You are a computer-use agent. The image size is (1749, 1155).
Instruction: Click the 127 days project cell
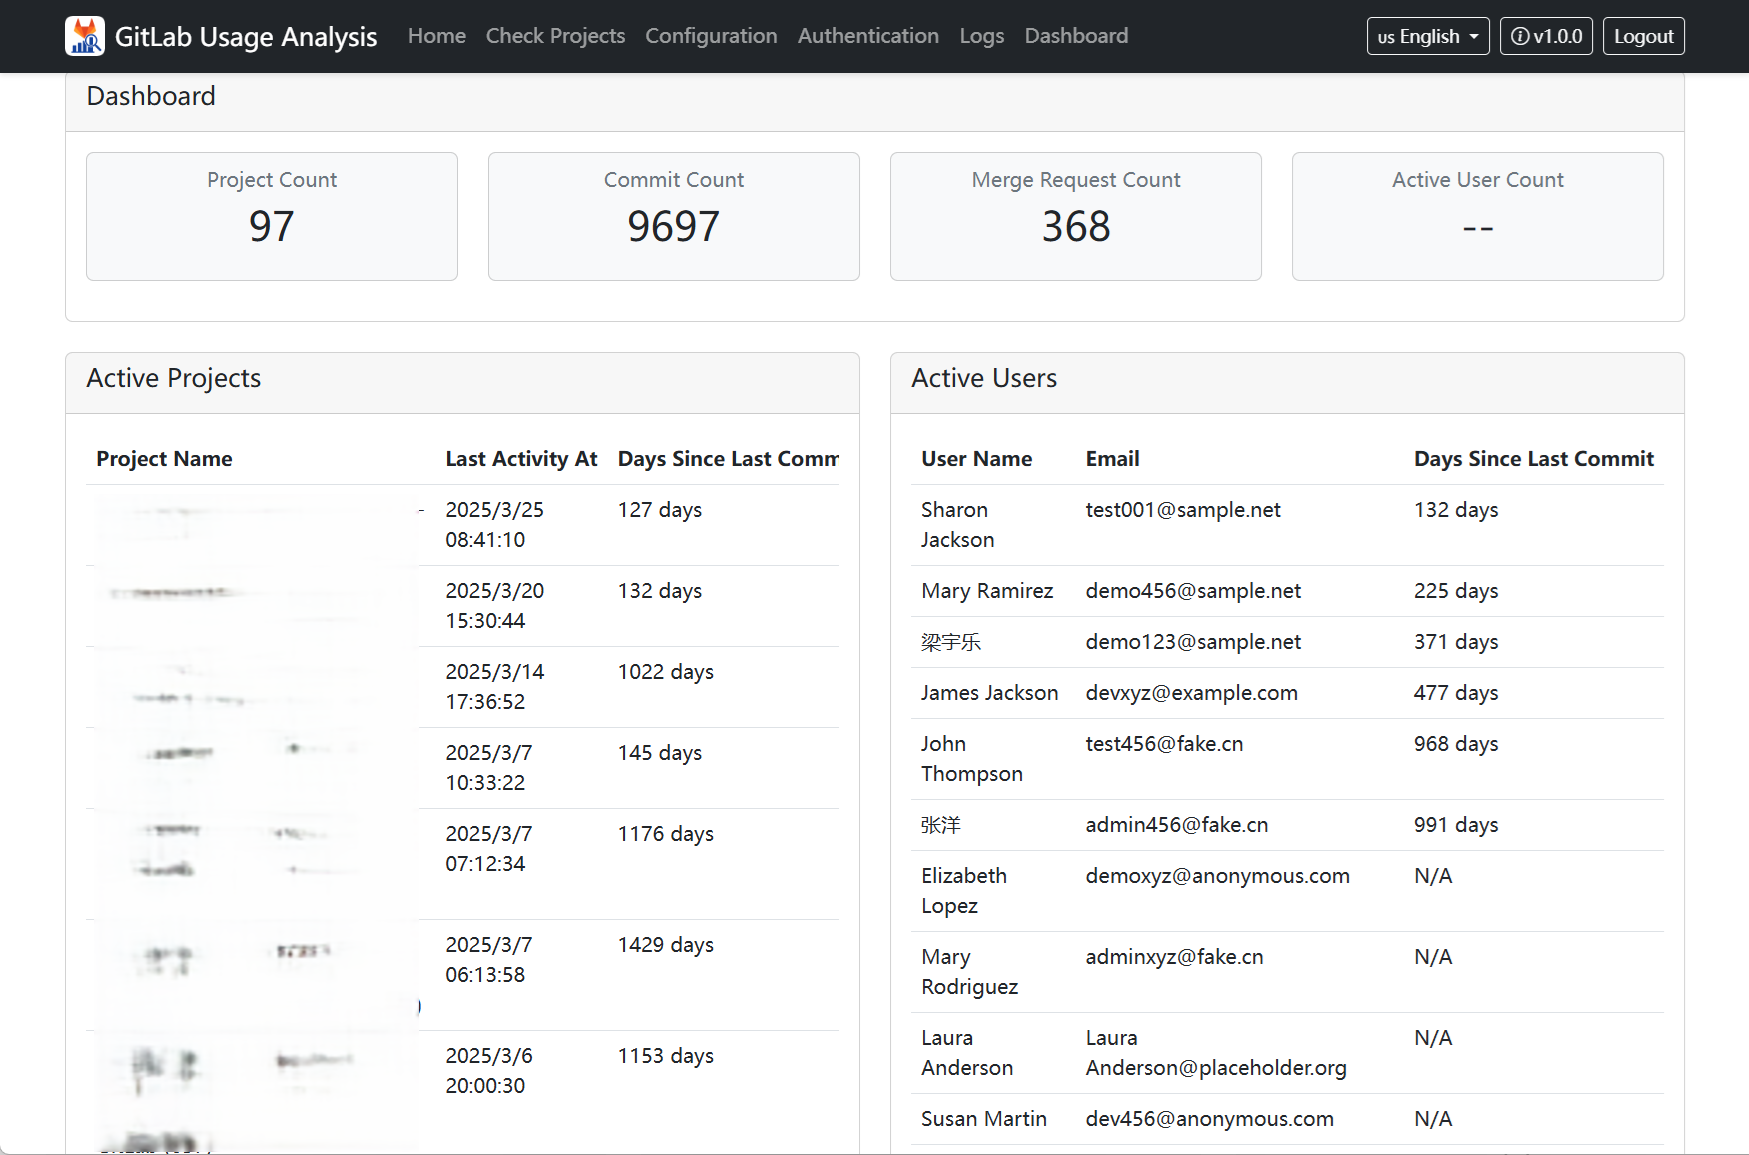tap(660, 510)
